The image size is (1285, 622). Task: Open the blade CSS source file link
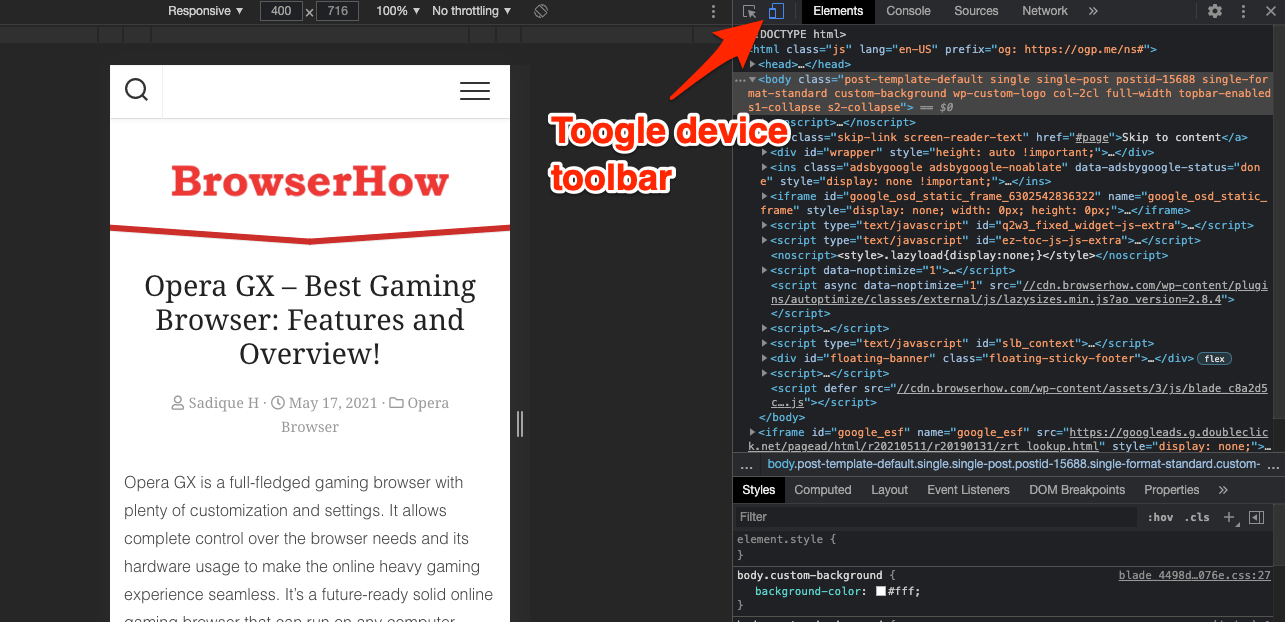click(1194, 575)
